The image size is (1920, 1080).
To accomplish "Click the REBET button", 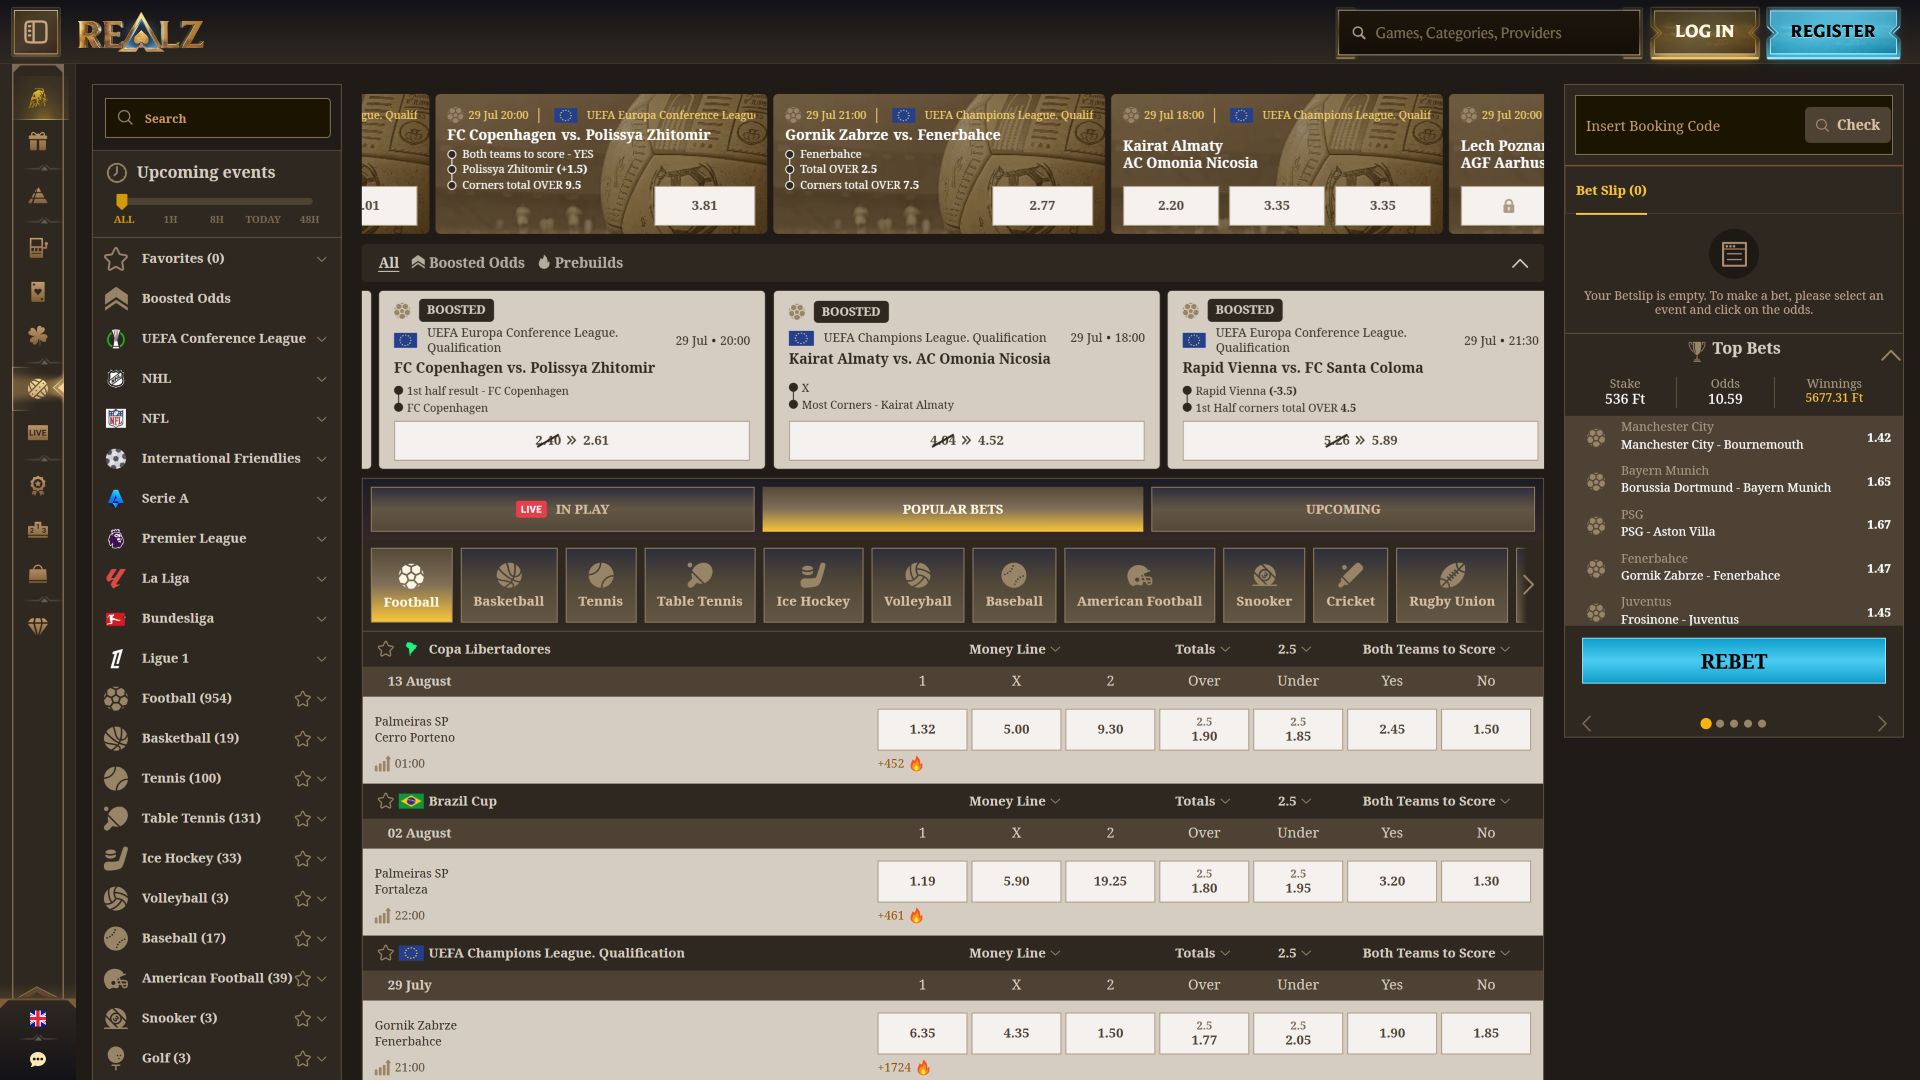I will (x=1733, y=661).
